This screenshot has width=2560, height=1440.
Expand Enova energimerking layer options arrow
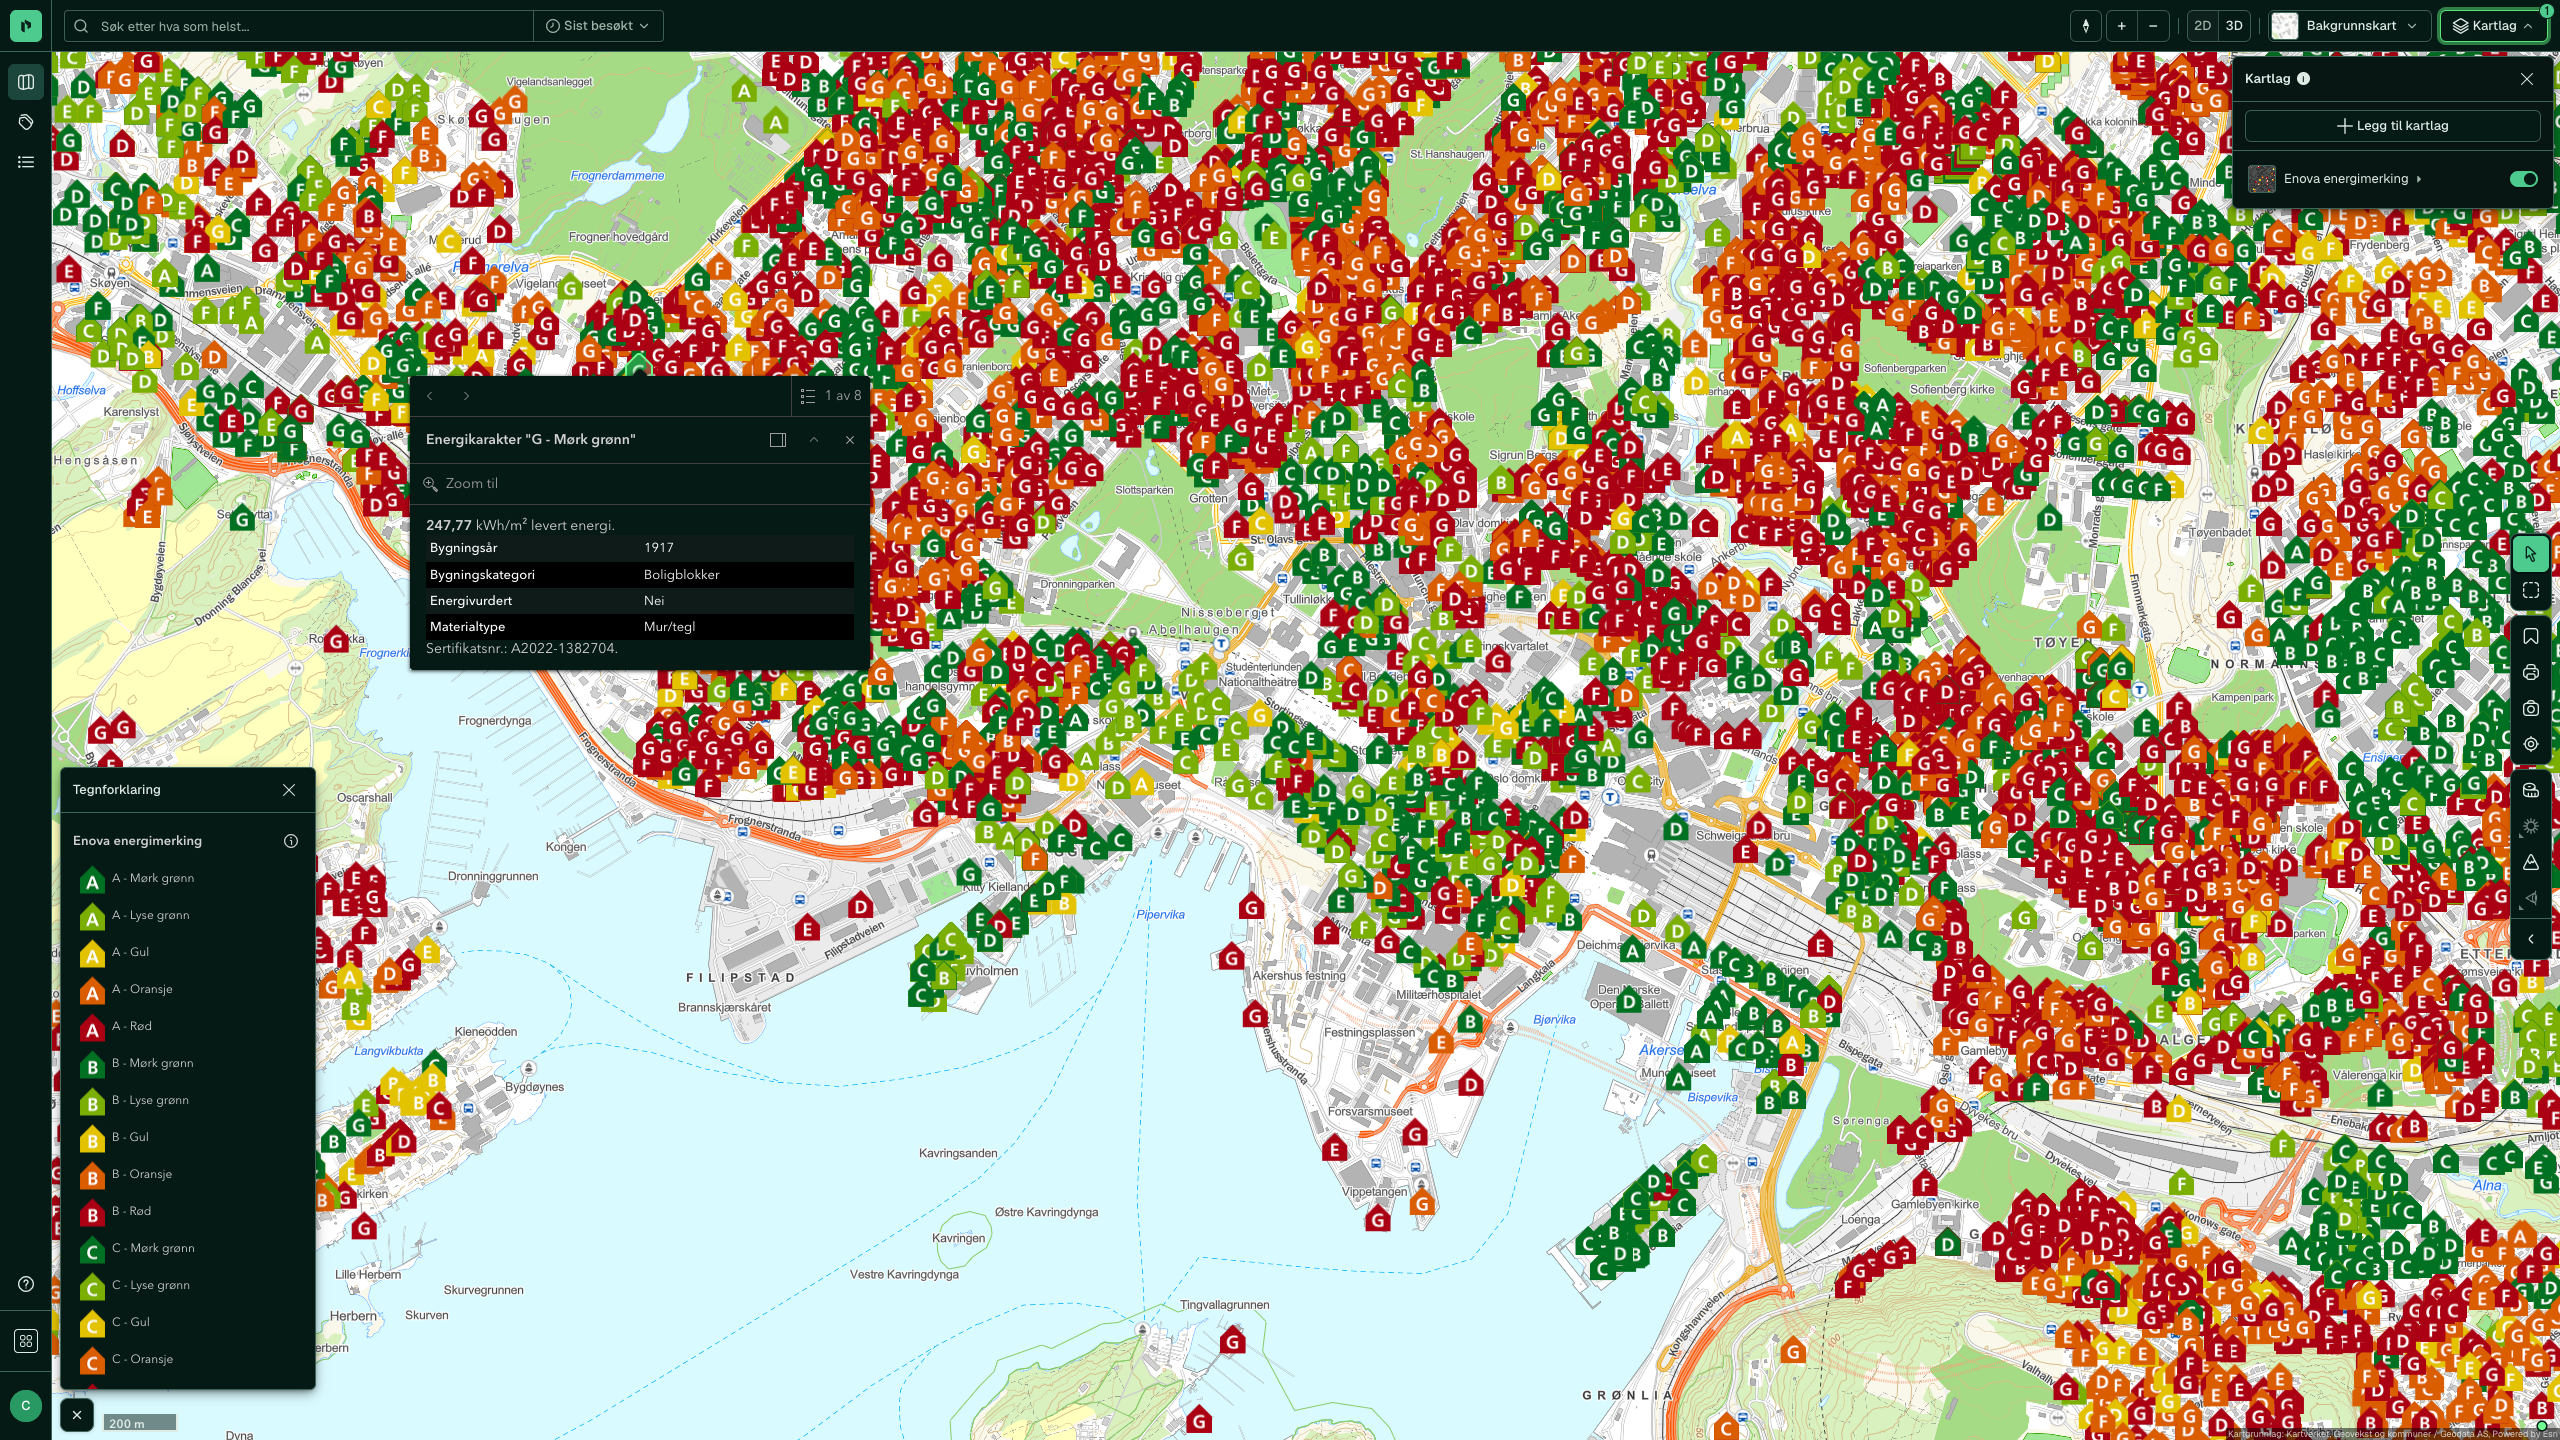[x=2419, y=179]
